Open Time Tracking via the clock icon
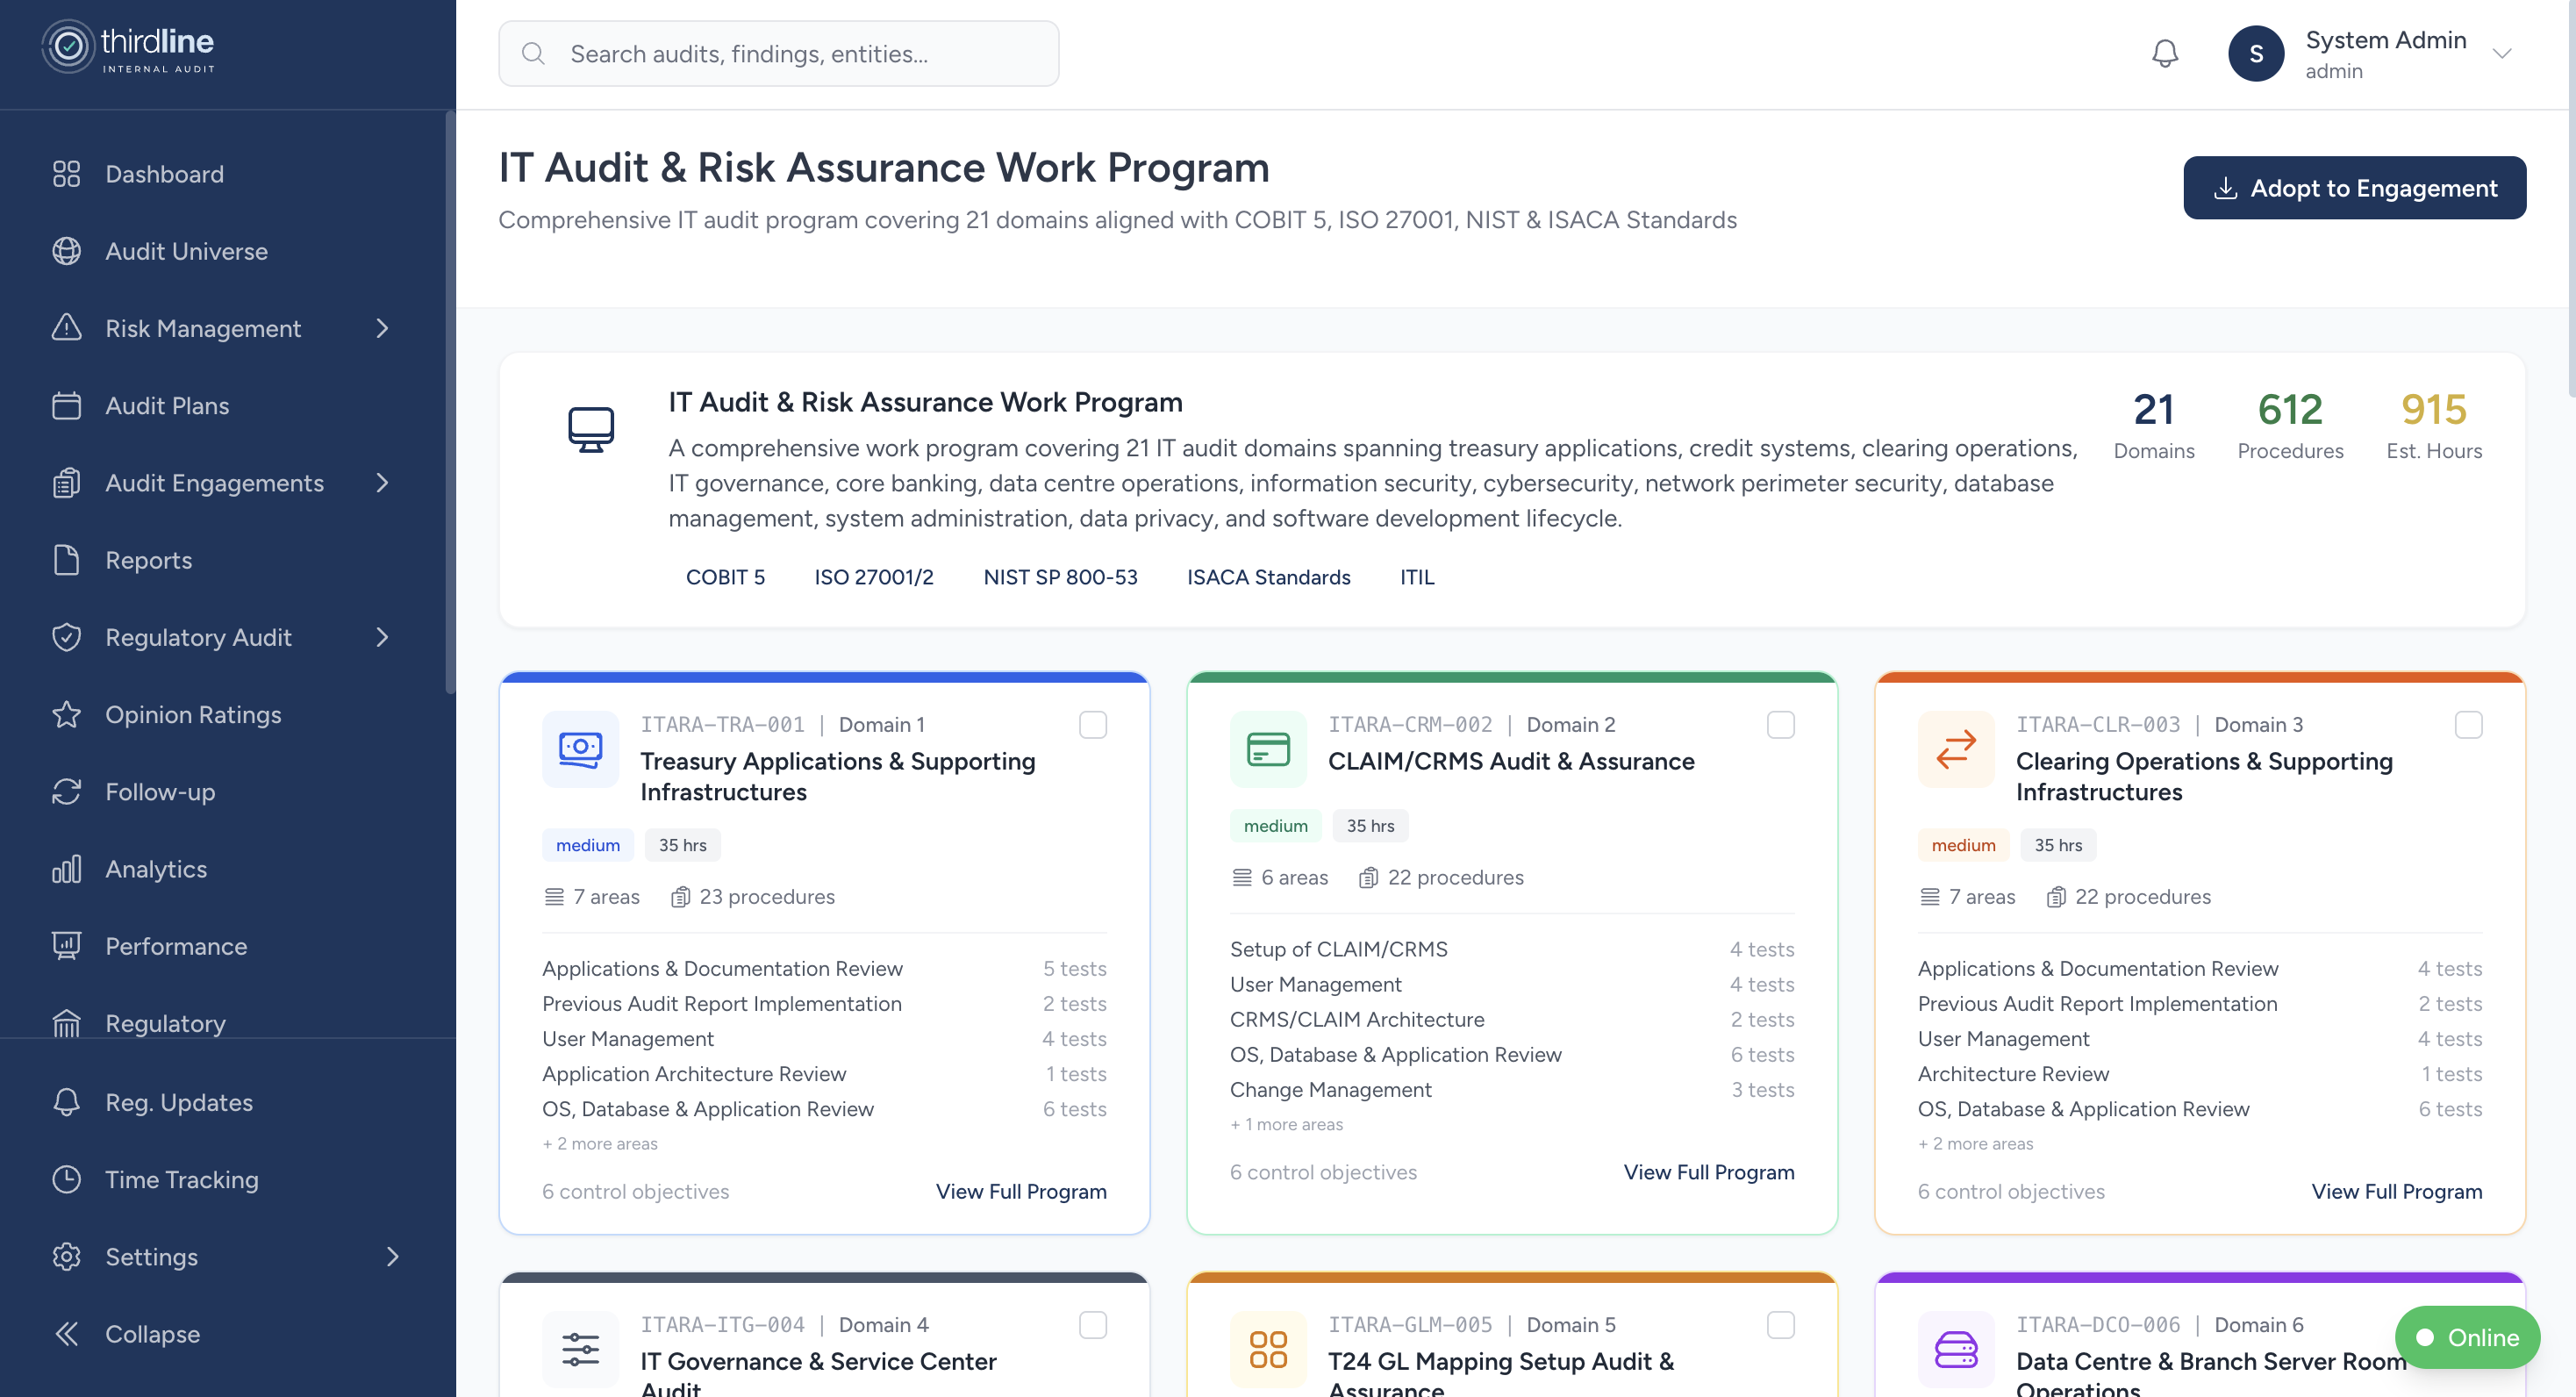The image size is (2576, 1397). (x=66, y=1180)
